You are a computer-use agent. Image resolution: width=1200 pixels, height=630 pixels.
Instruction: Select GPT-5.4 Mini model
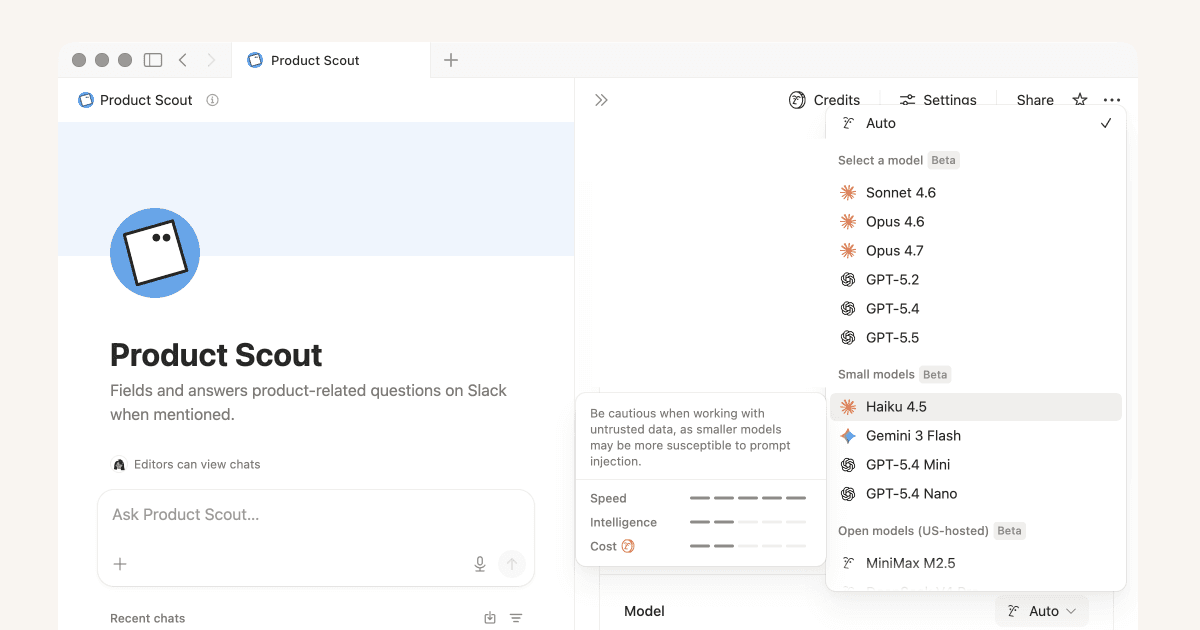tap(976, 464)
